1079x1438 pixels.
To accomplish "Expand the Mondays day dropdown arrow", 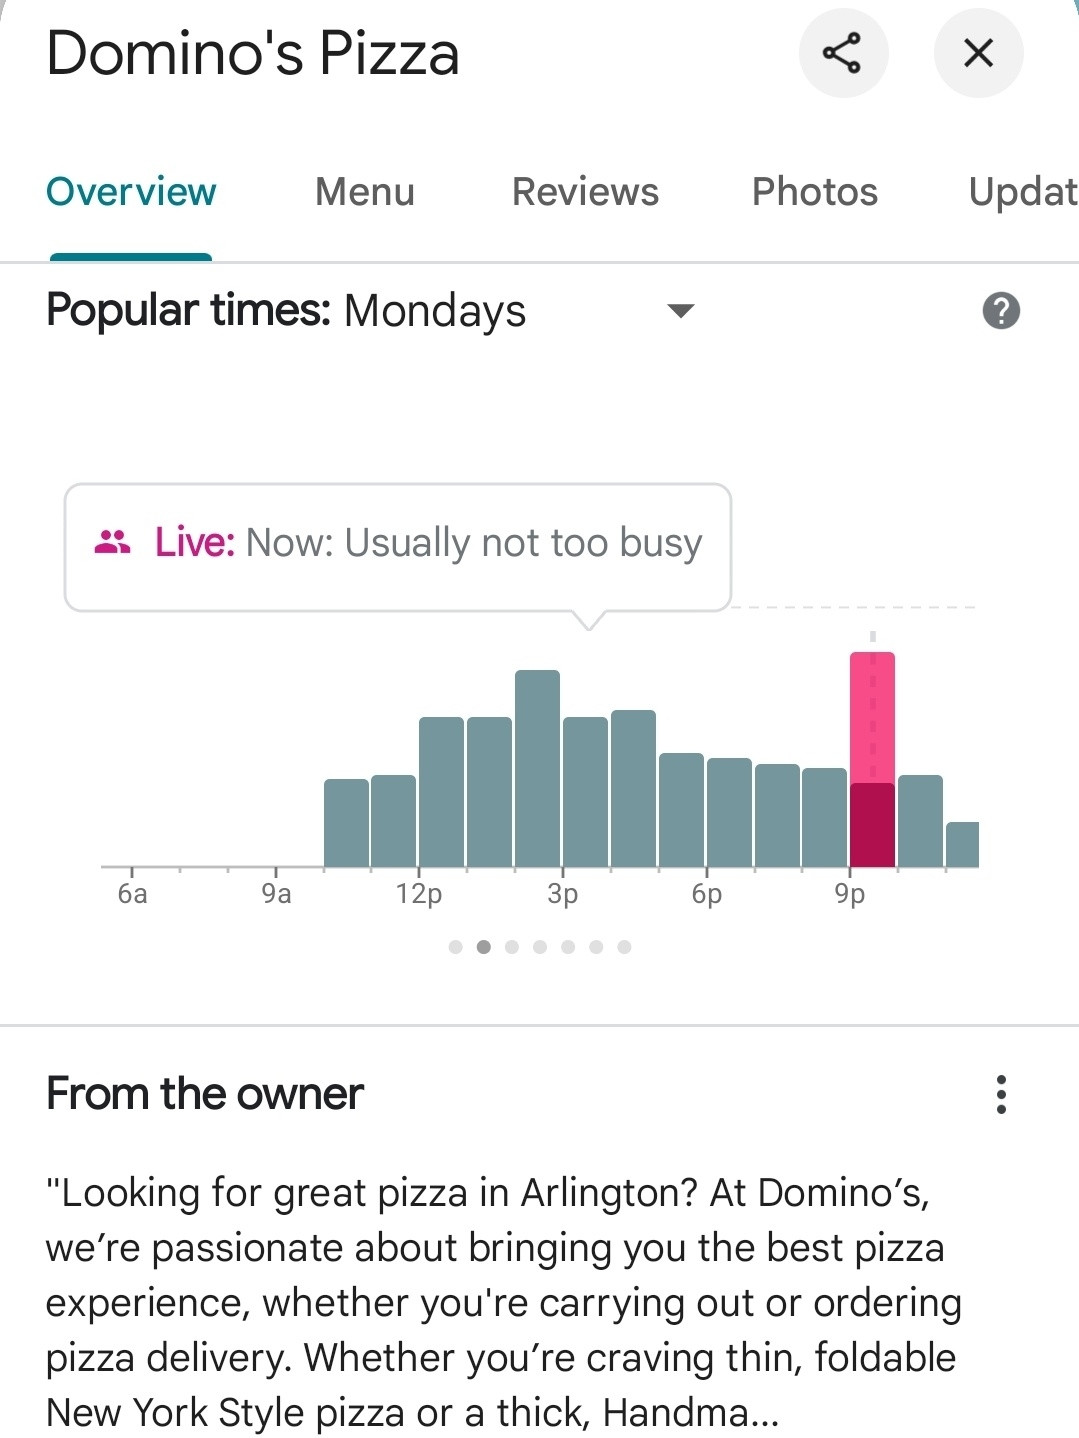I will (681, 311).
